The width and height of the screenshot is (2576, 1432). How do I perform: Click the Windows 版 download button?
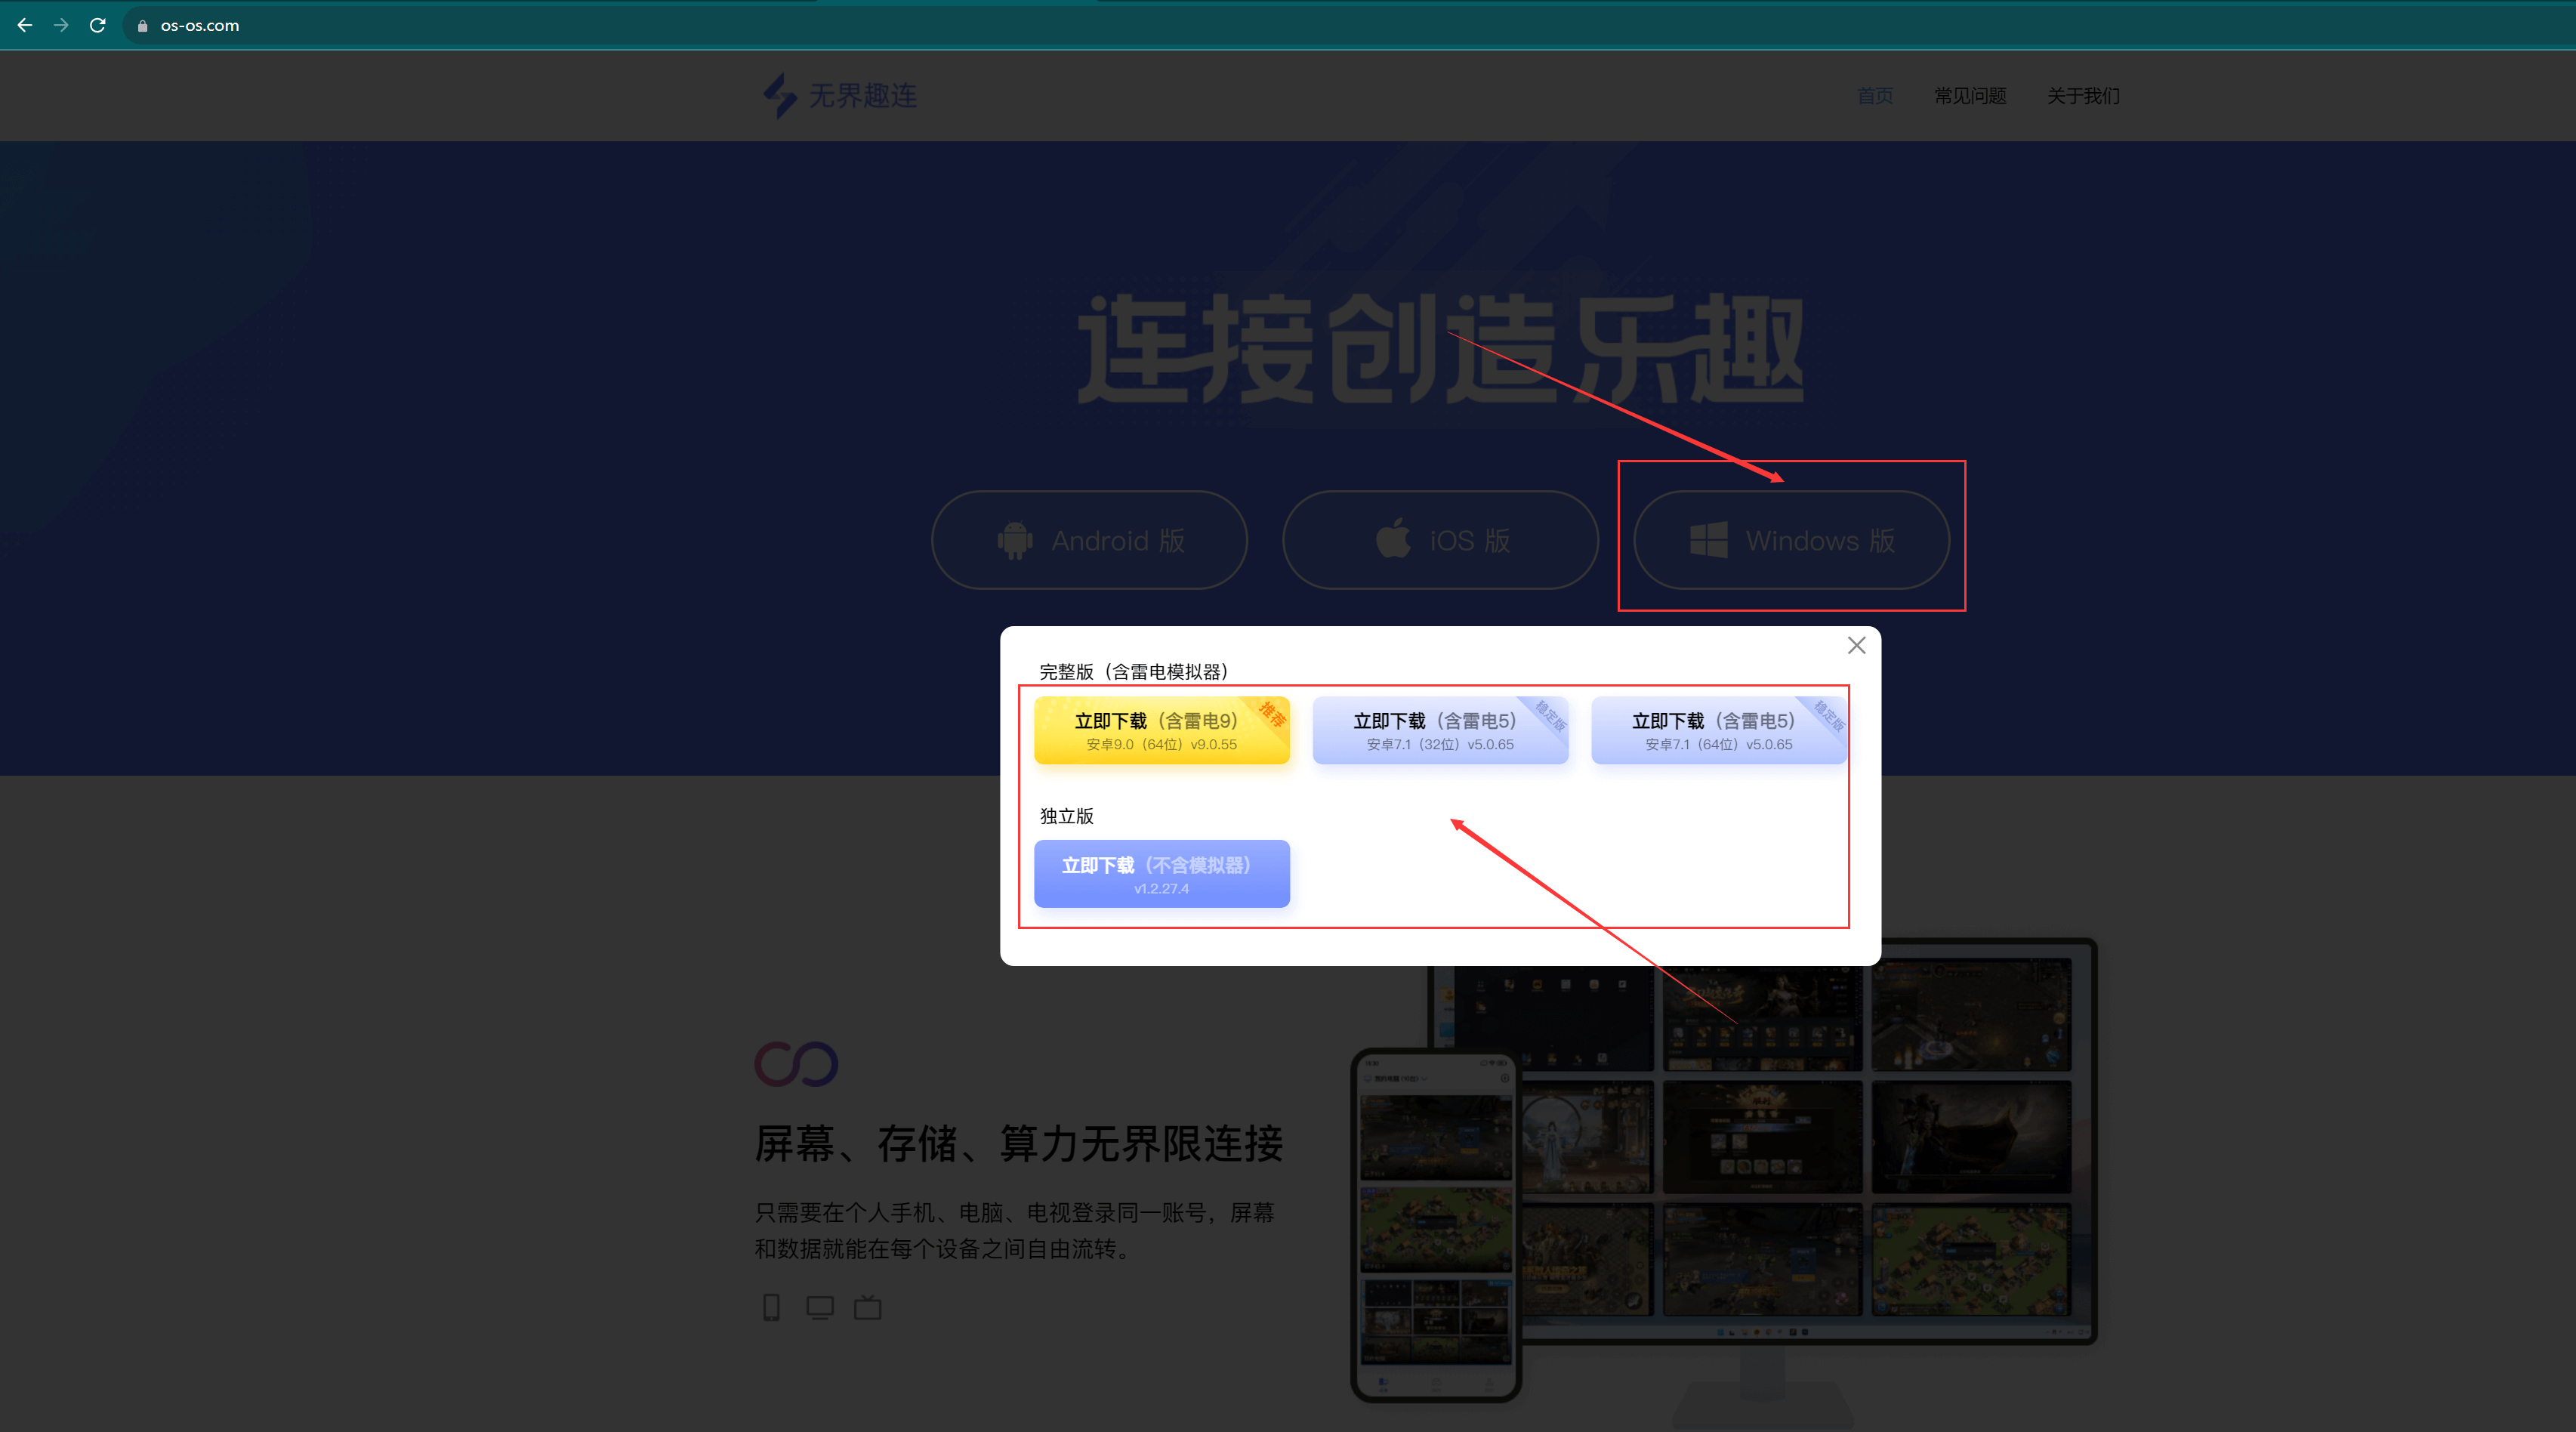1791,540
